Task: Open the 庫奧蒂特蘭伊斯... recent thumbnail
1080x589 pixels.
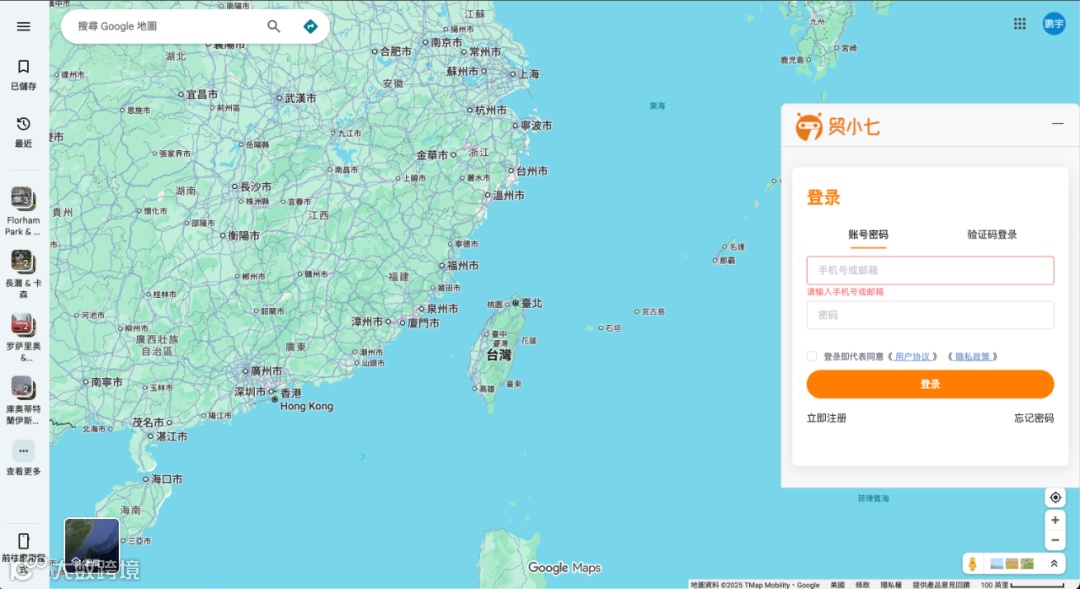Action: point(22,387)
